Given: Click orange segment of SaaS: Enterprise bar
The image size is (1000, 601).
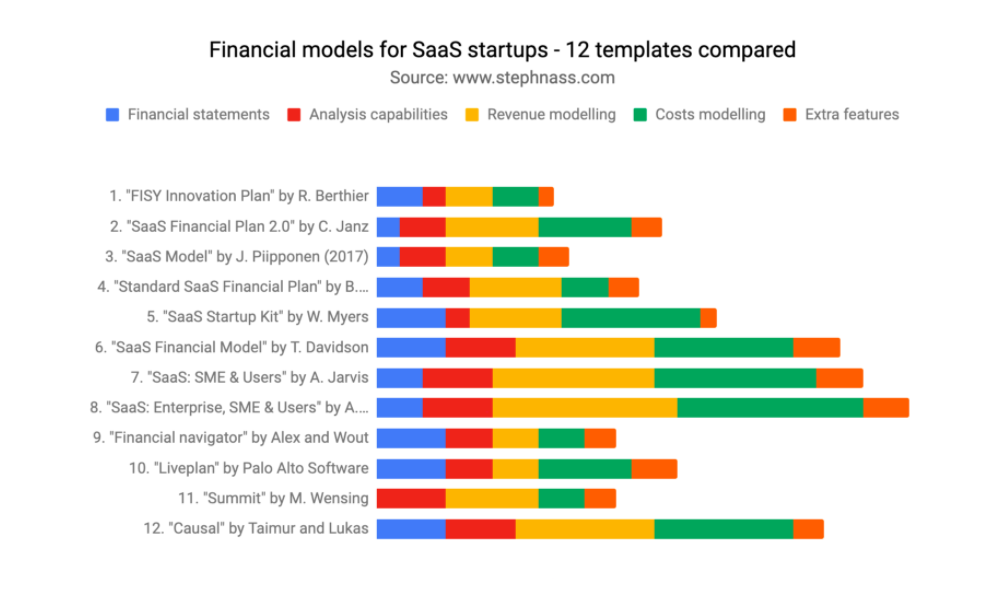Looking at the screenshot, I should 886,408.
